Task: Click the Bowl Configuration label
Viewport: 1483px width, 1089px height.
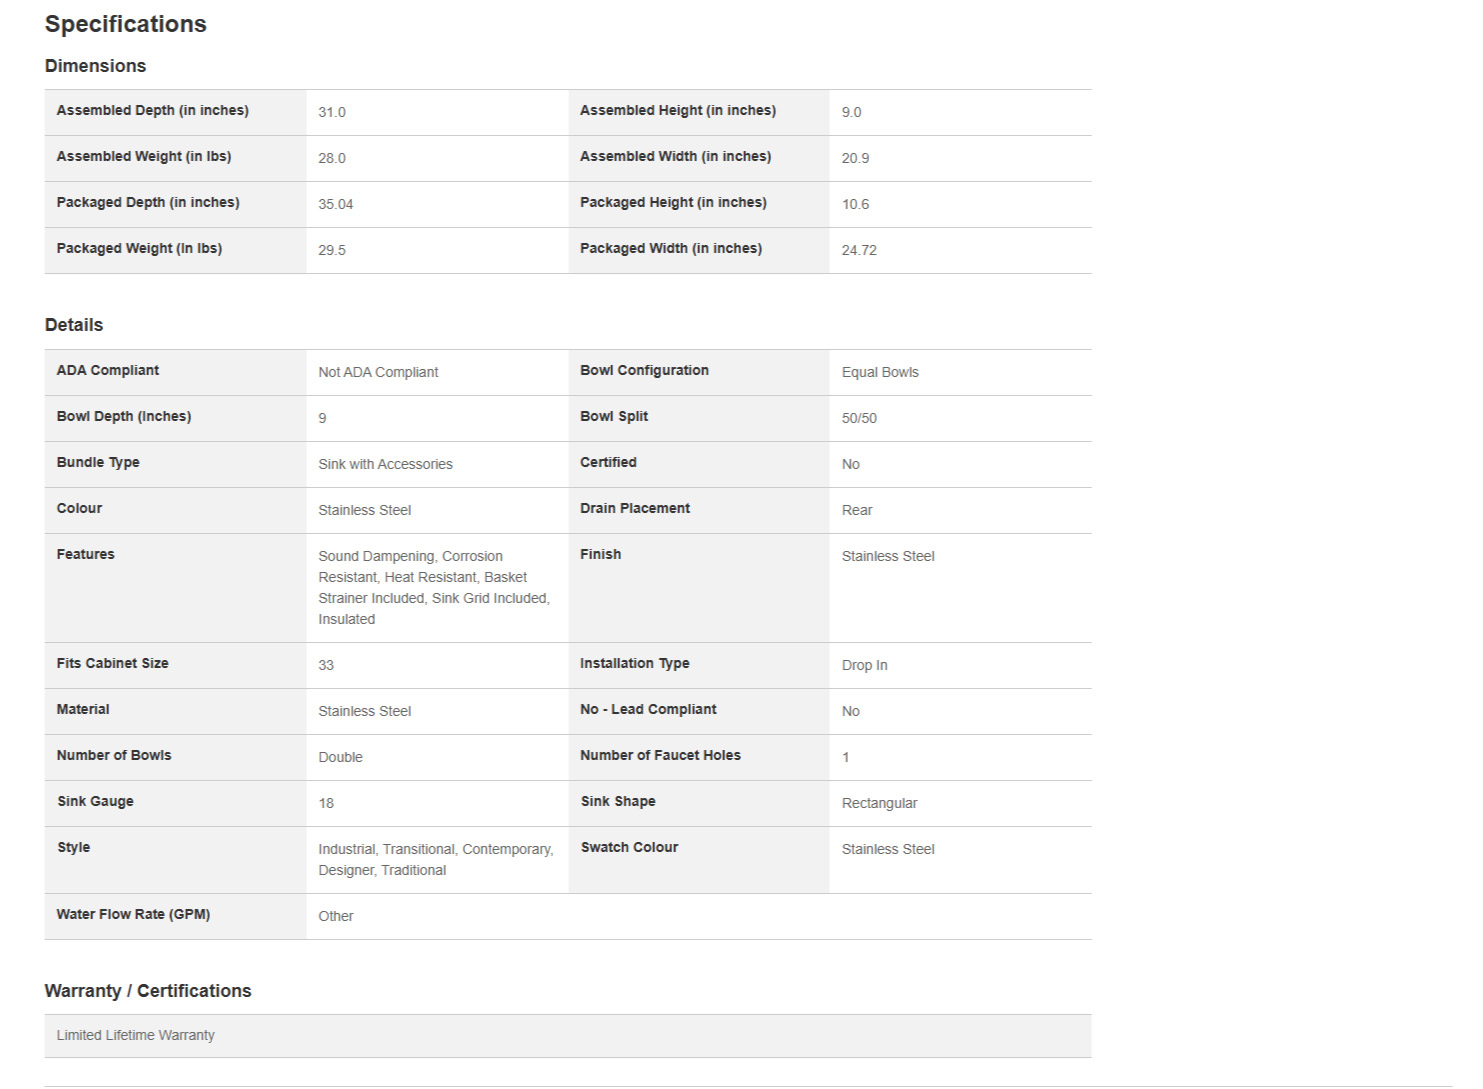Action: [644, 371]
